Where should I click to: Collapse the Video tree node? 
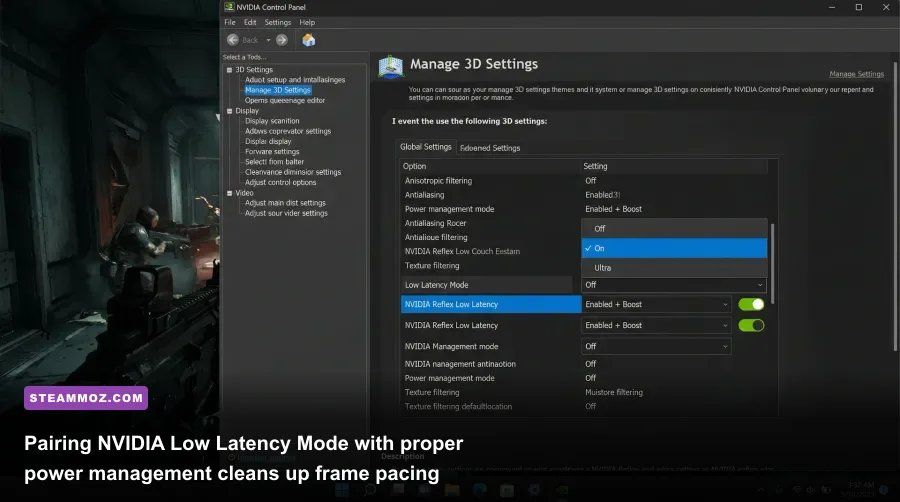[230, 193]
